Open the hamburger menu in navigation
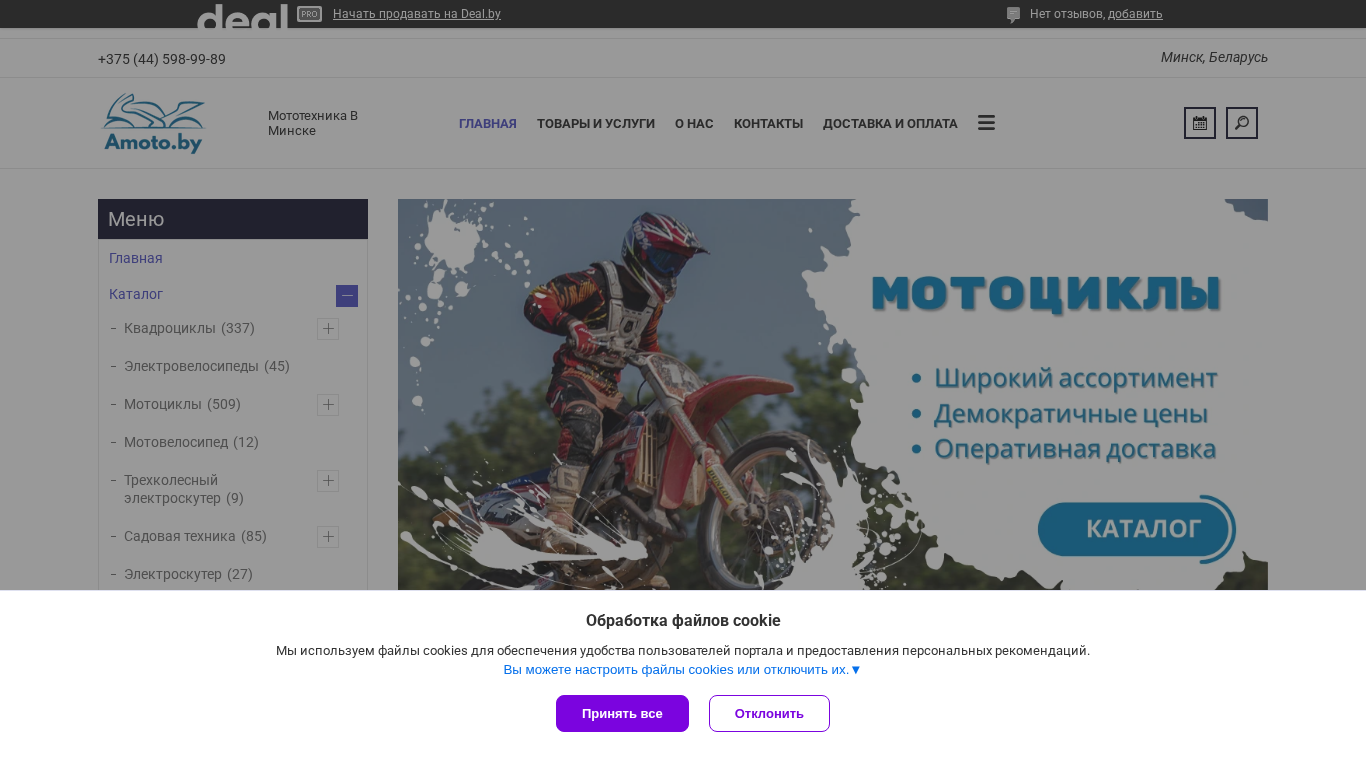Viewport: 1366px width, 768px height. pyautogui.click(x=986, y=123)
